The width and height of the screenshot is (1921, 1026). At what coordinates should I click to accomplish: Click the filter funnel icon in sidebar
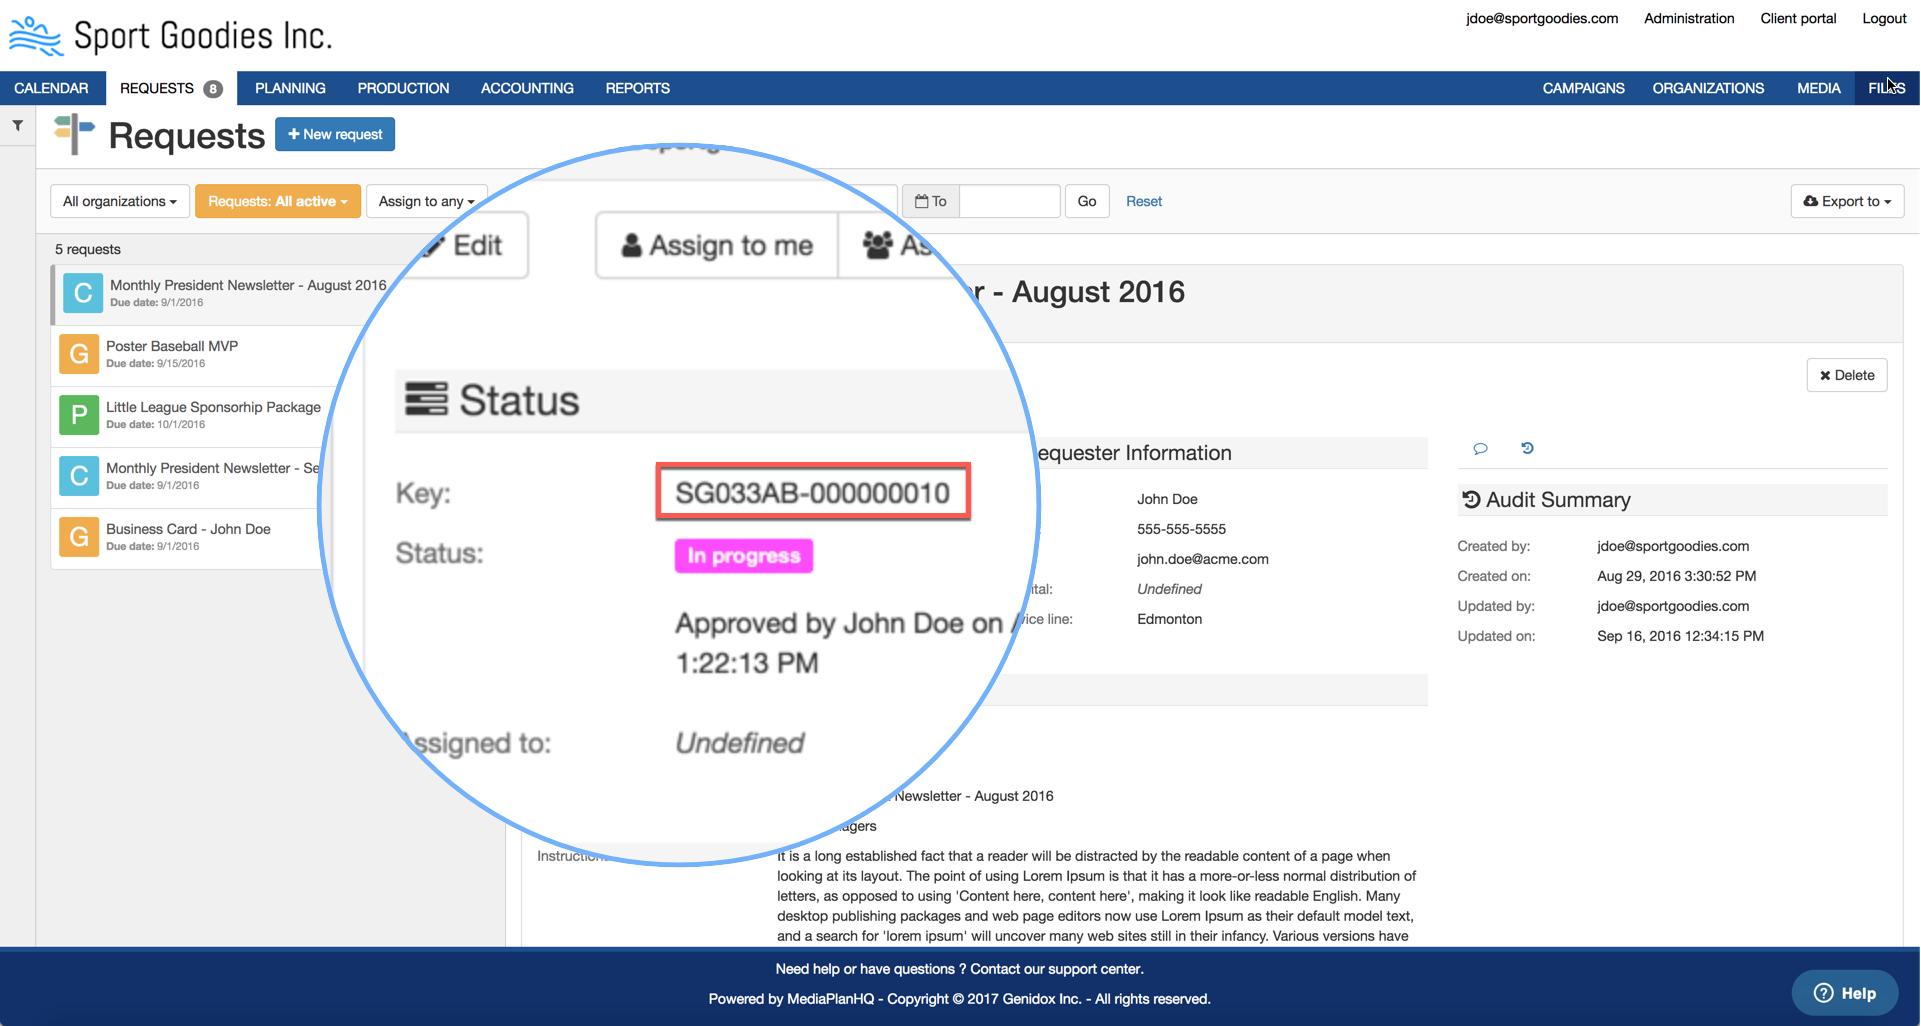(x=18, y=126)
